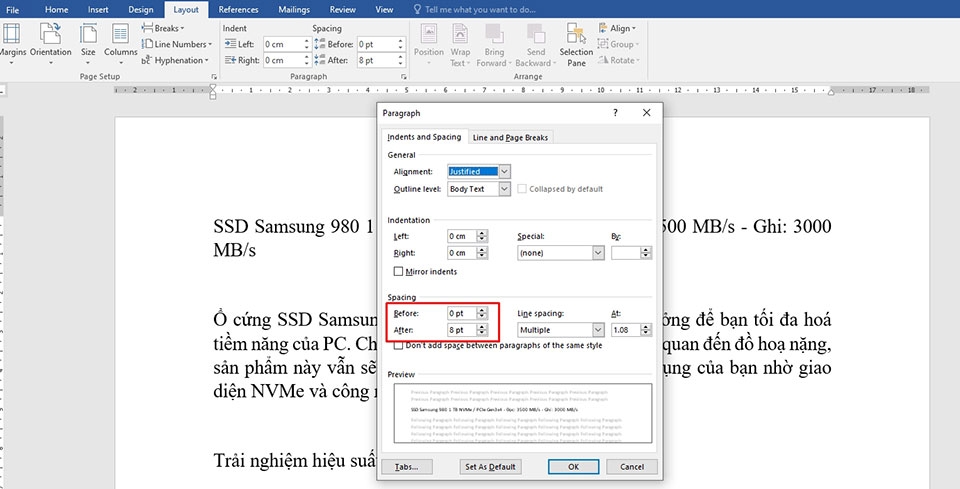Click Line Numbers in the ribbon
960x489 pixels.
point(177,44)
